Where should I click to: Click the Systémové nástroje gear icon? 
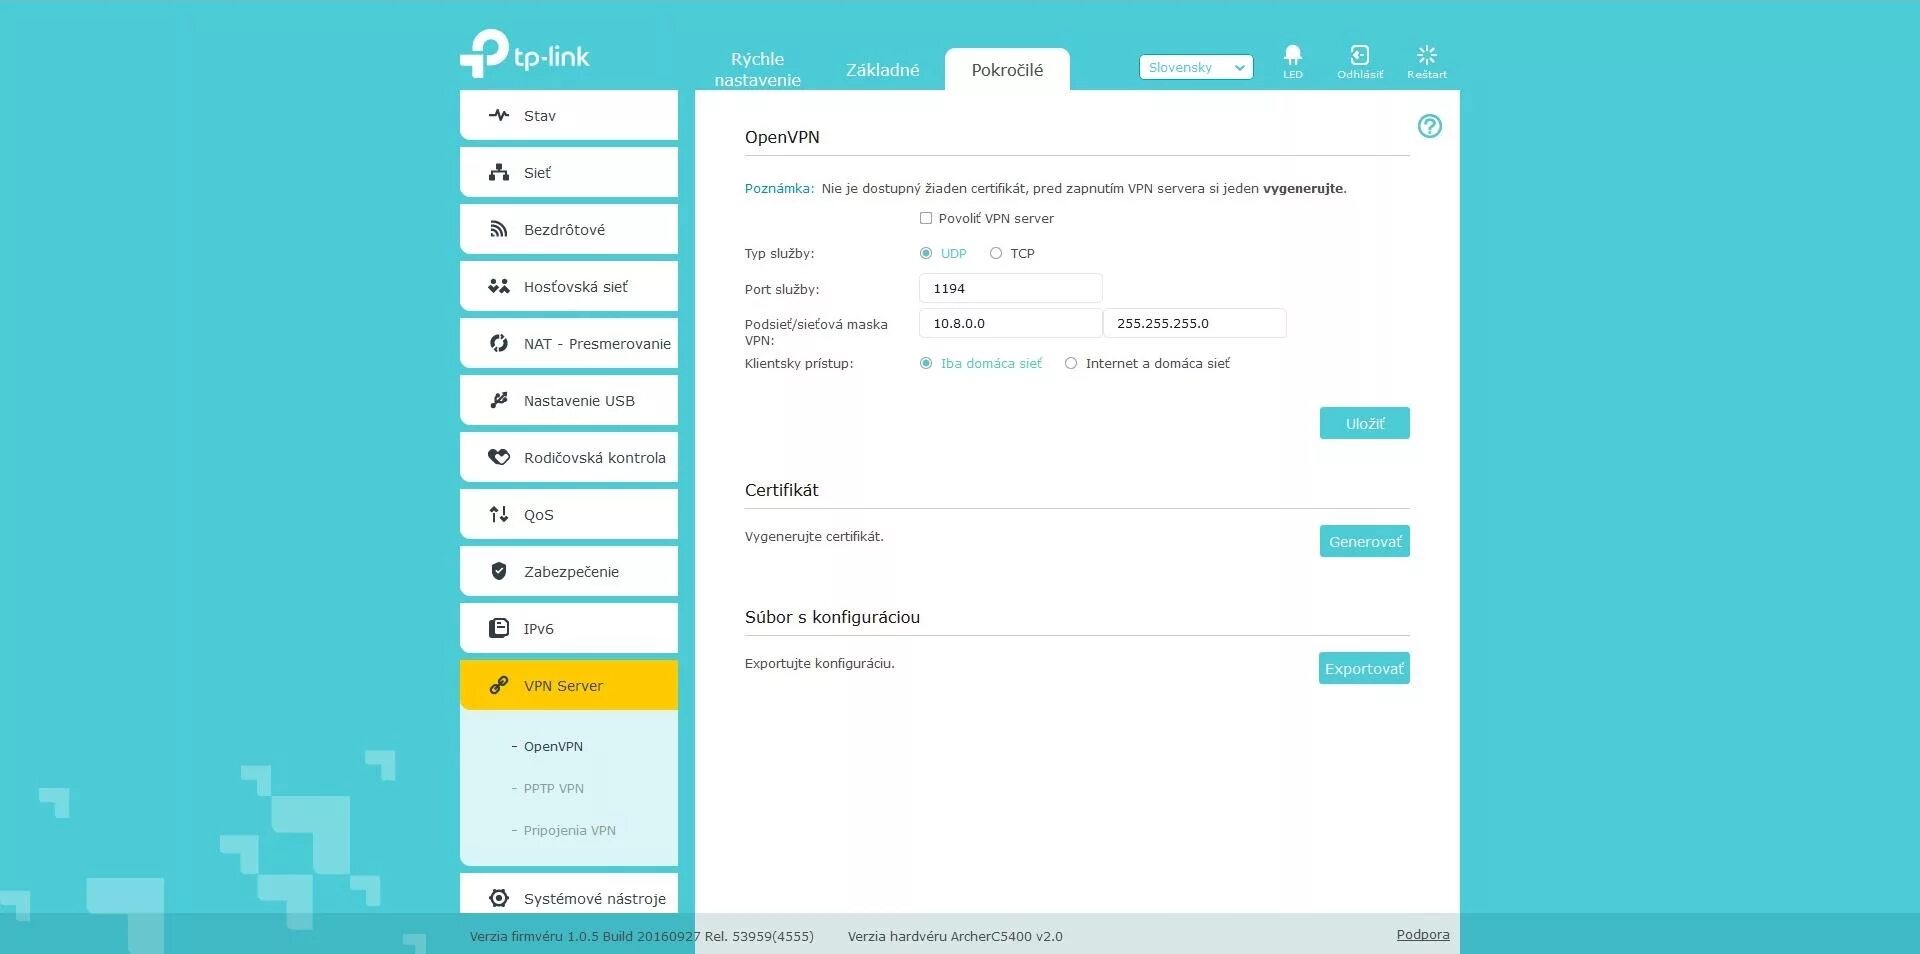pos(499,898)
